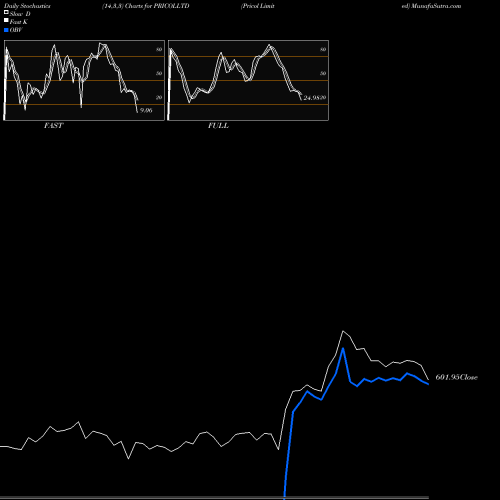Click the 20 level label in FAST chart

(159, 97)
